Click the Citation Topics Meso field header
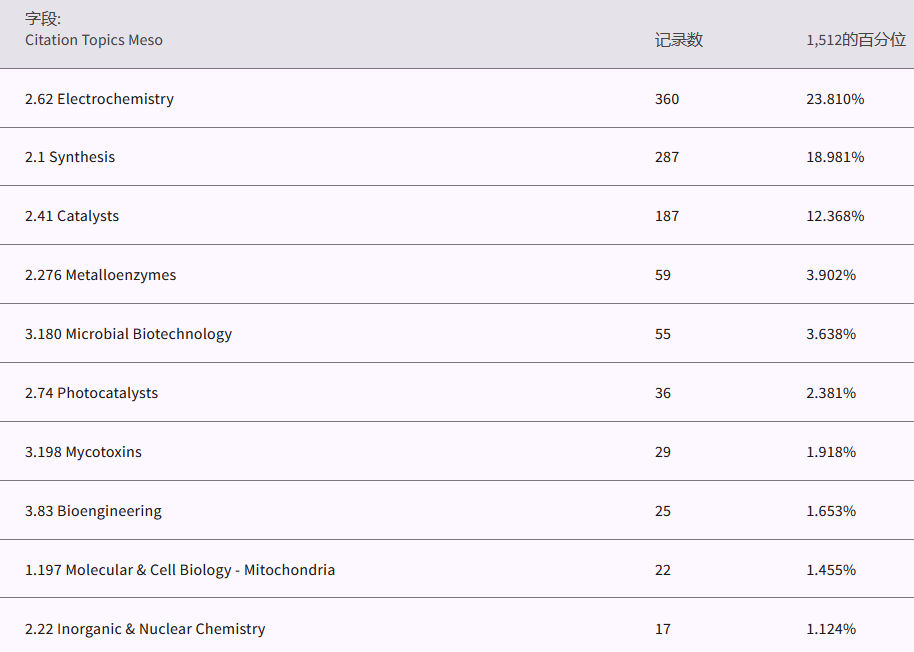This screenshot has width=914, height=652. coord(94,40)
